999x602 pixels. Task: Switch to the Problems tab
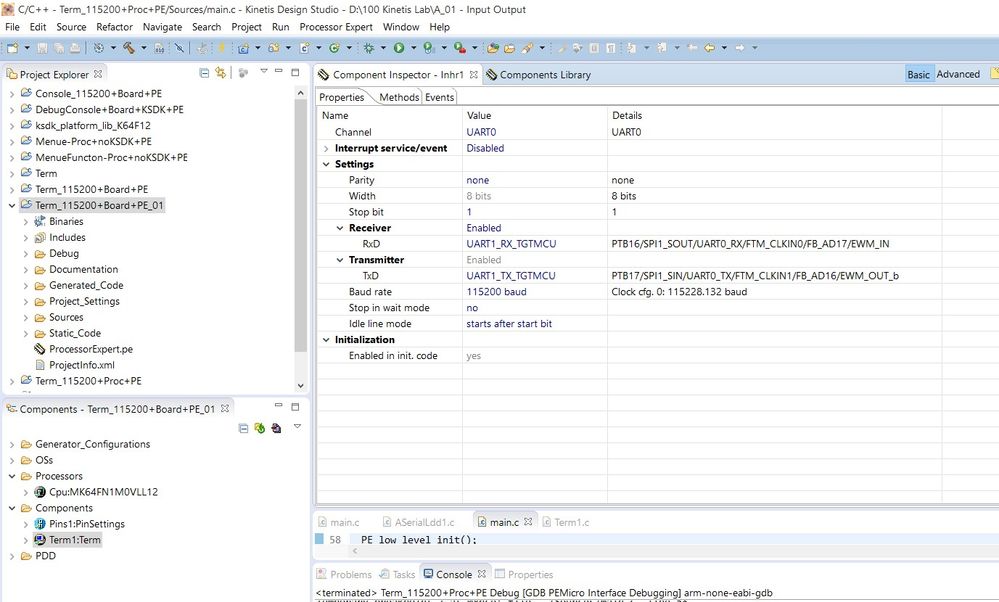point(344,574)
